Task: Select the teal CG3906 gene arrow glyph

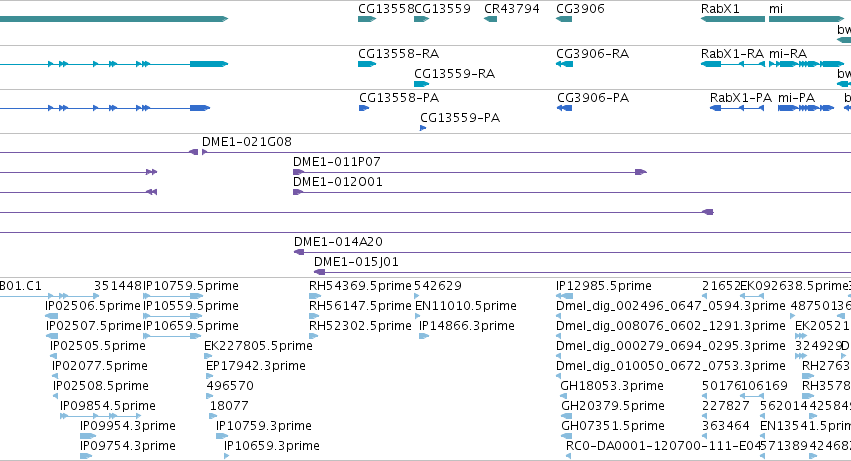Action: (564, 19)
